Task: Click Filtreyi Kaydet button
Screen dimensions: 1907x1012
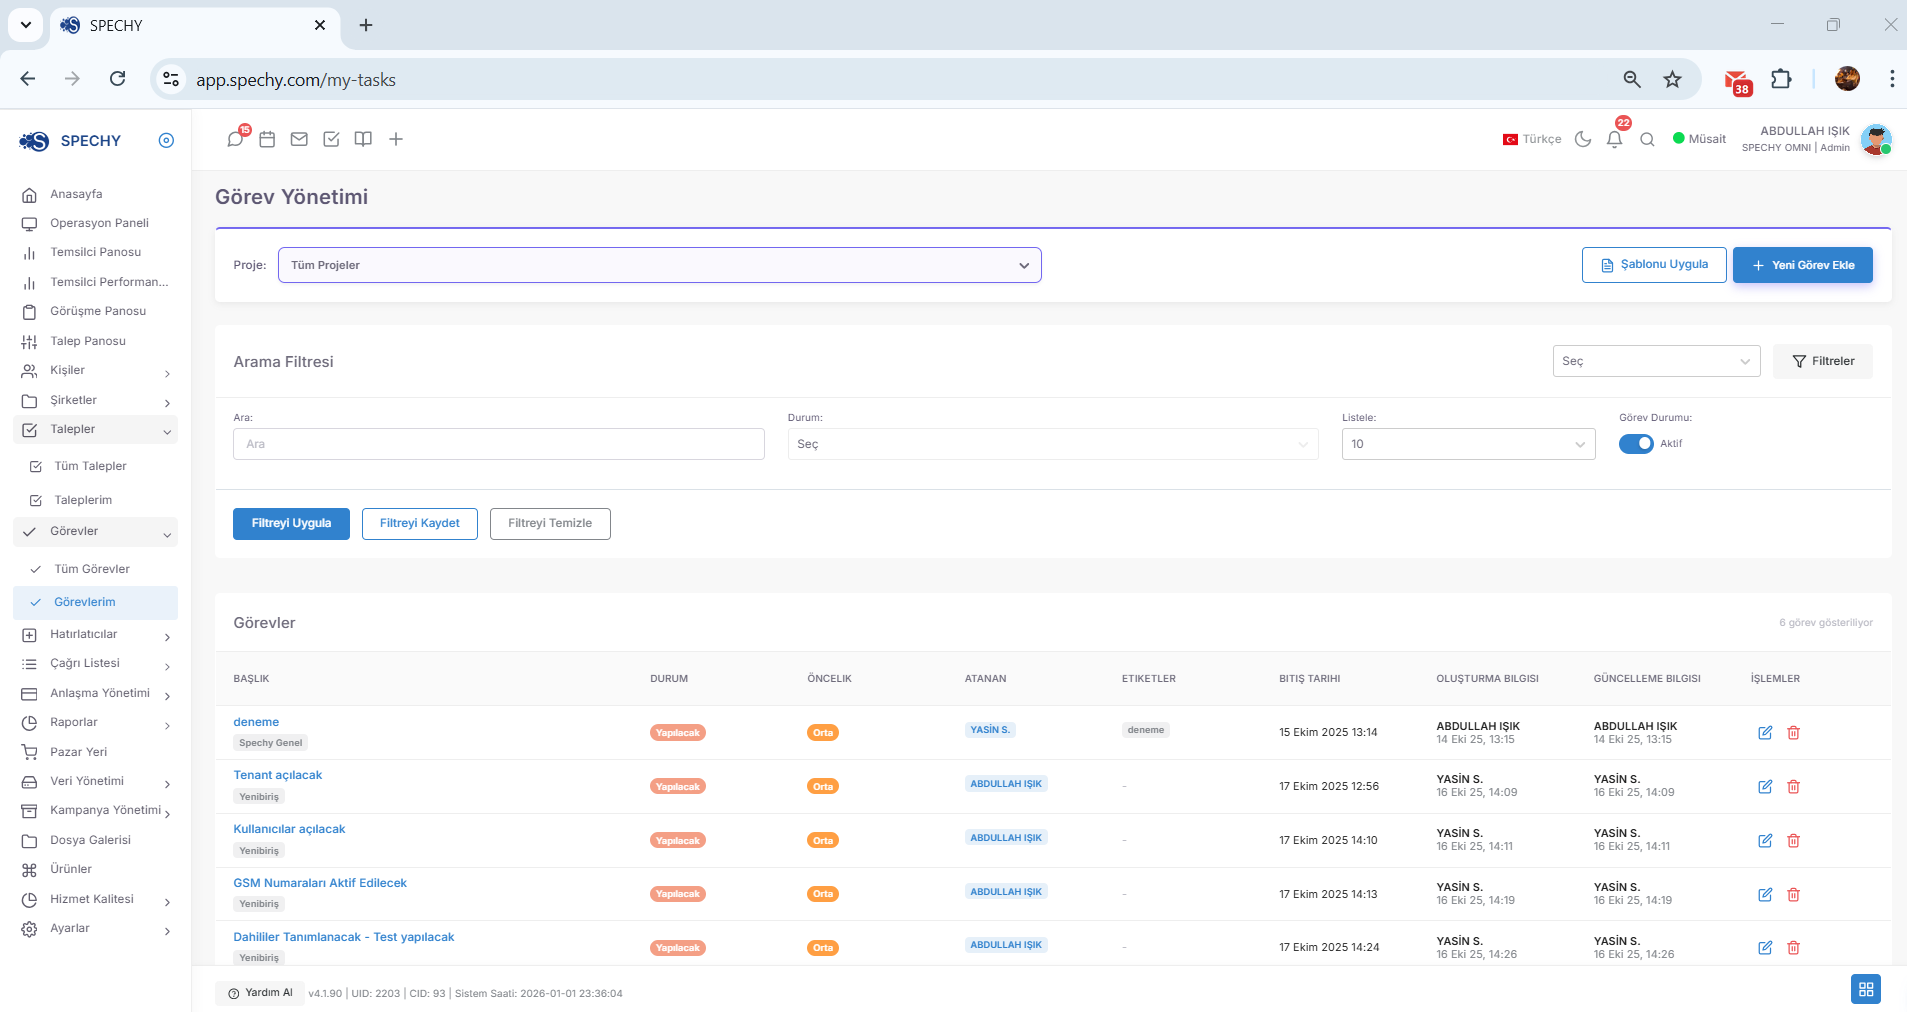Action: point(420,524)
